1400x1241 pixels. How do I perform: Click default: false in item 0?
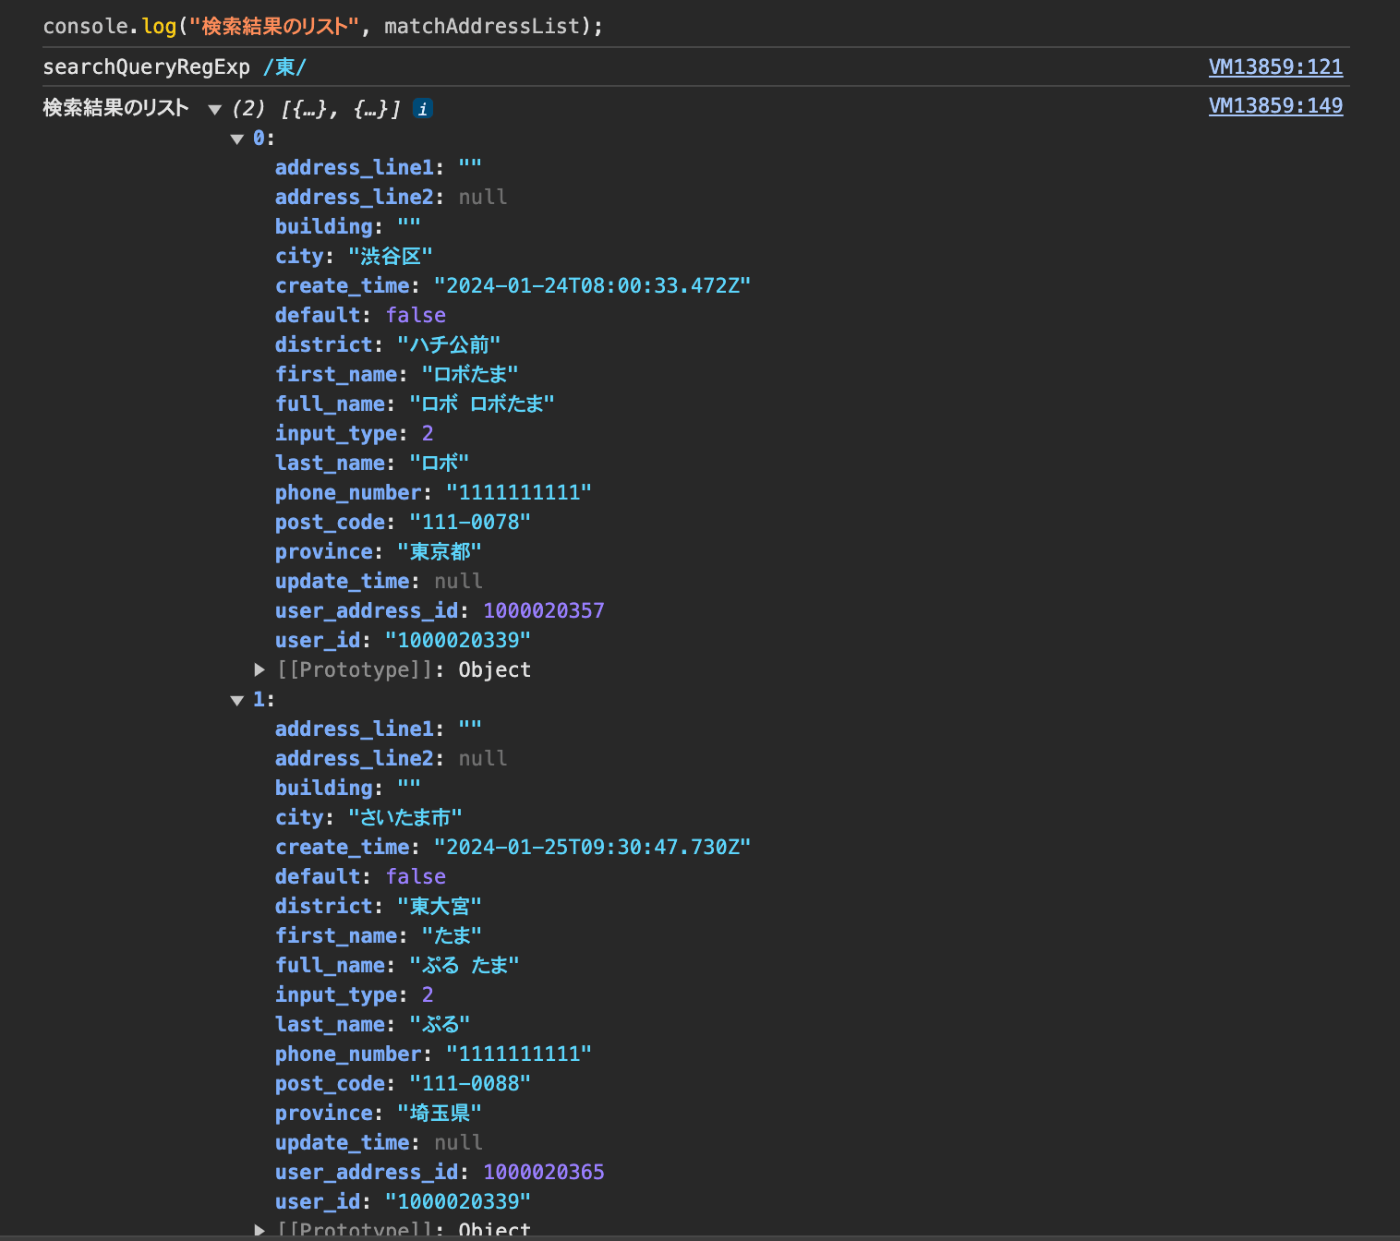coord(361,315)
